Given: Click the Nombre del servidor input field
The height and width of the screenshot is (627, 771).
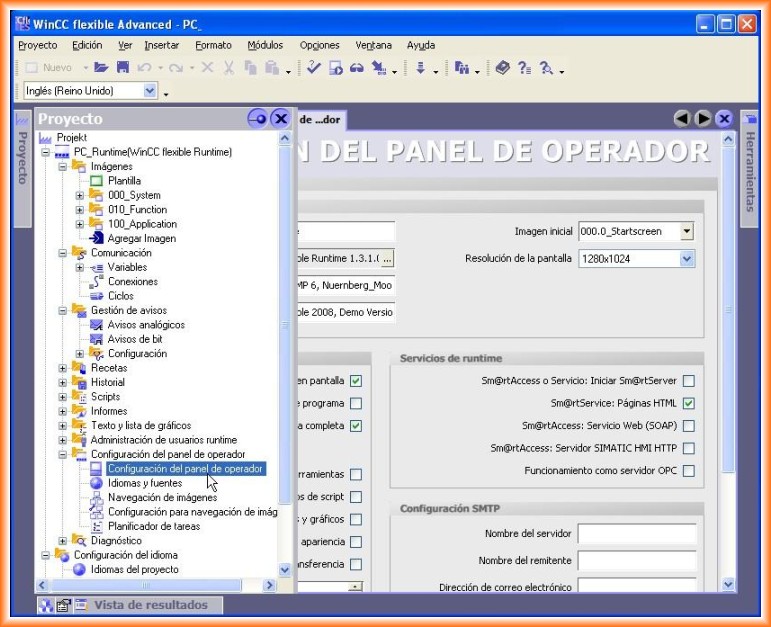Looking at the screenshot, I should tap(636, 534).
